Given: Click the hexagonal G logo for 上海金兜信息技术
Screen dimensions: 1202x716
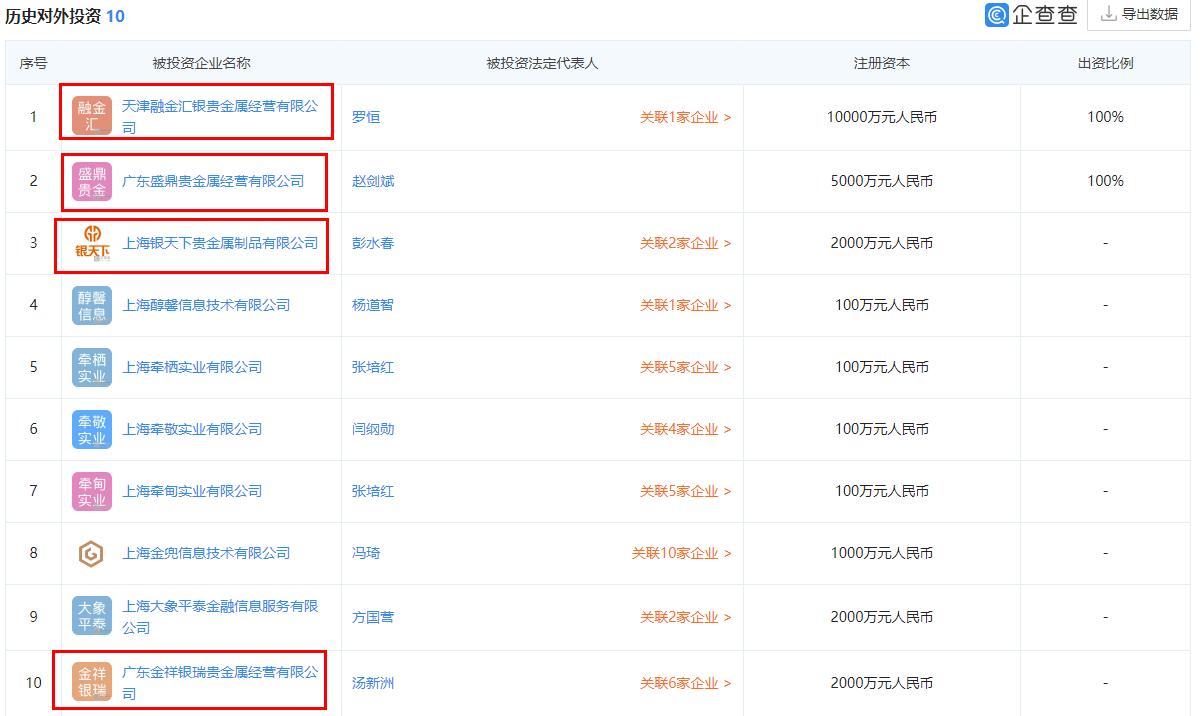Looking at the screenshot, I should pos(90,553).
